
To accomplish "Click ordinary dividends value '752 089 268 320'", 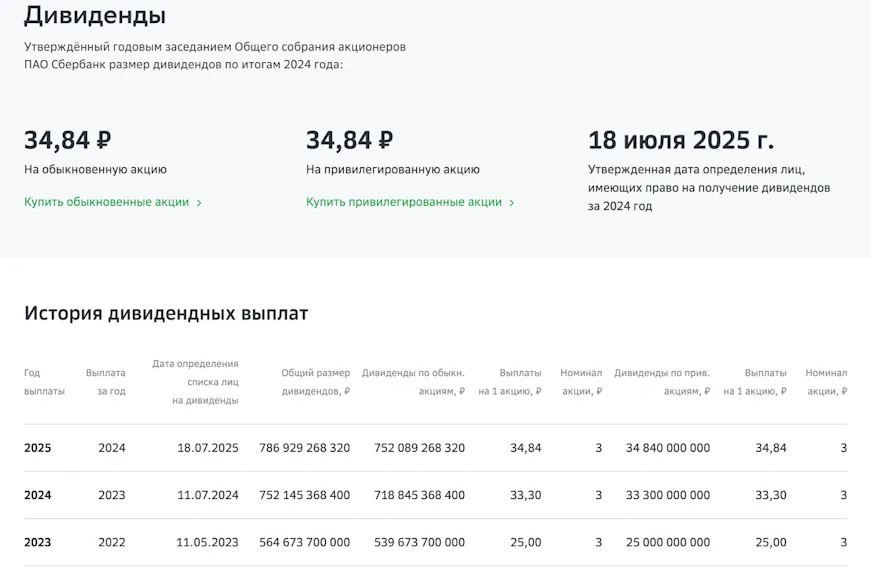I will point(419,448).
